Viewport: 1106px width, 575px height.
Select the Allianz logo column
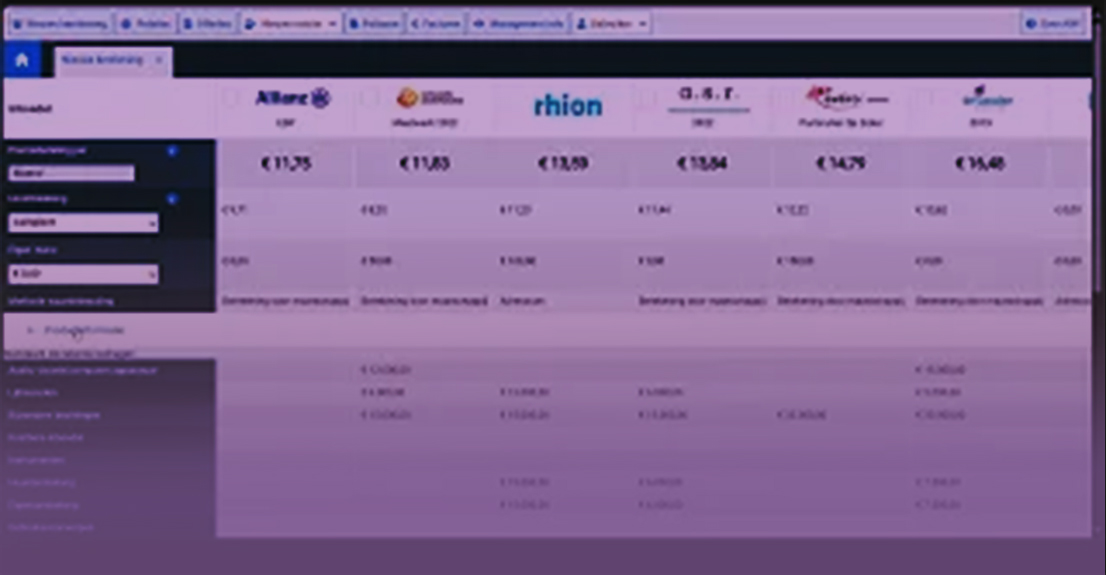pyautogui.click(x=292, y=98)
